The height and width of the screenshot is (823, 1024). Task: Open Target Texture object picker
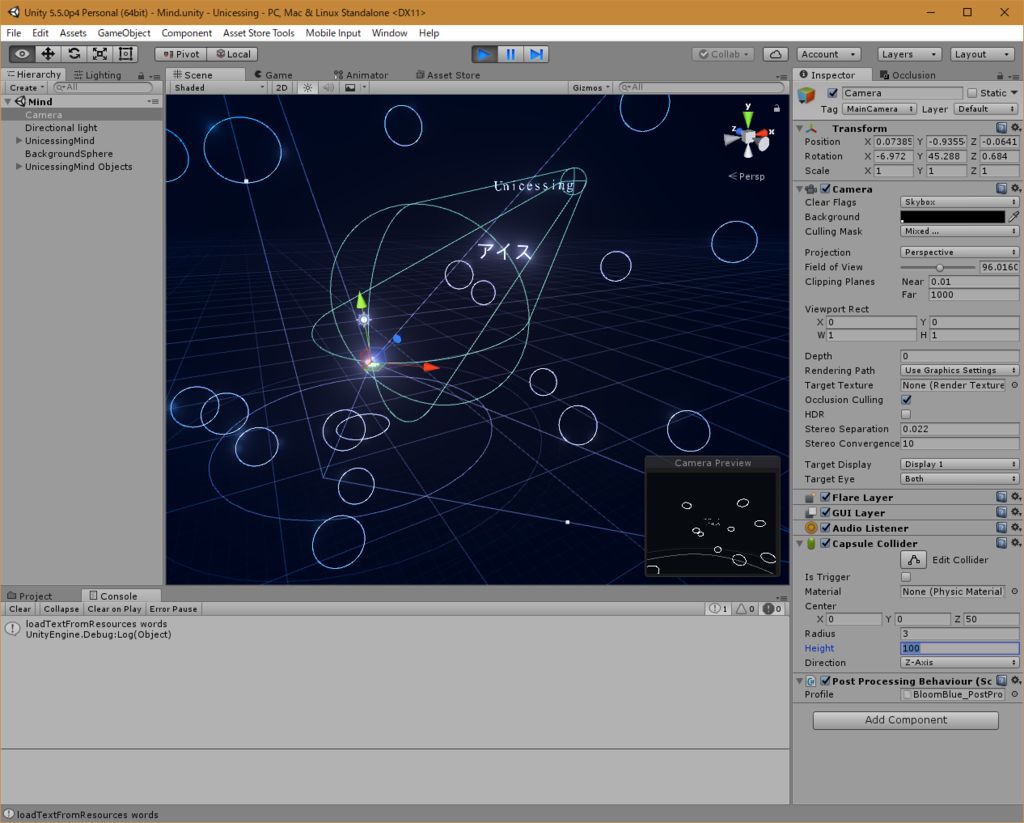(1015, 385)
